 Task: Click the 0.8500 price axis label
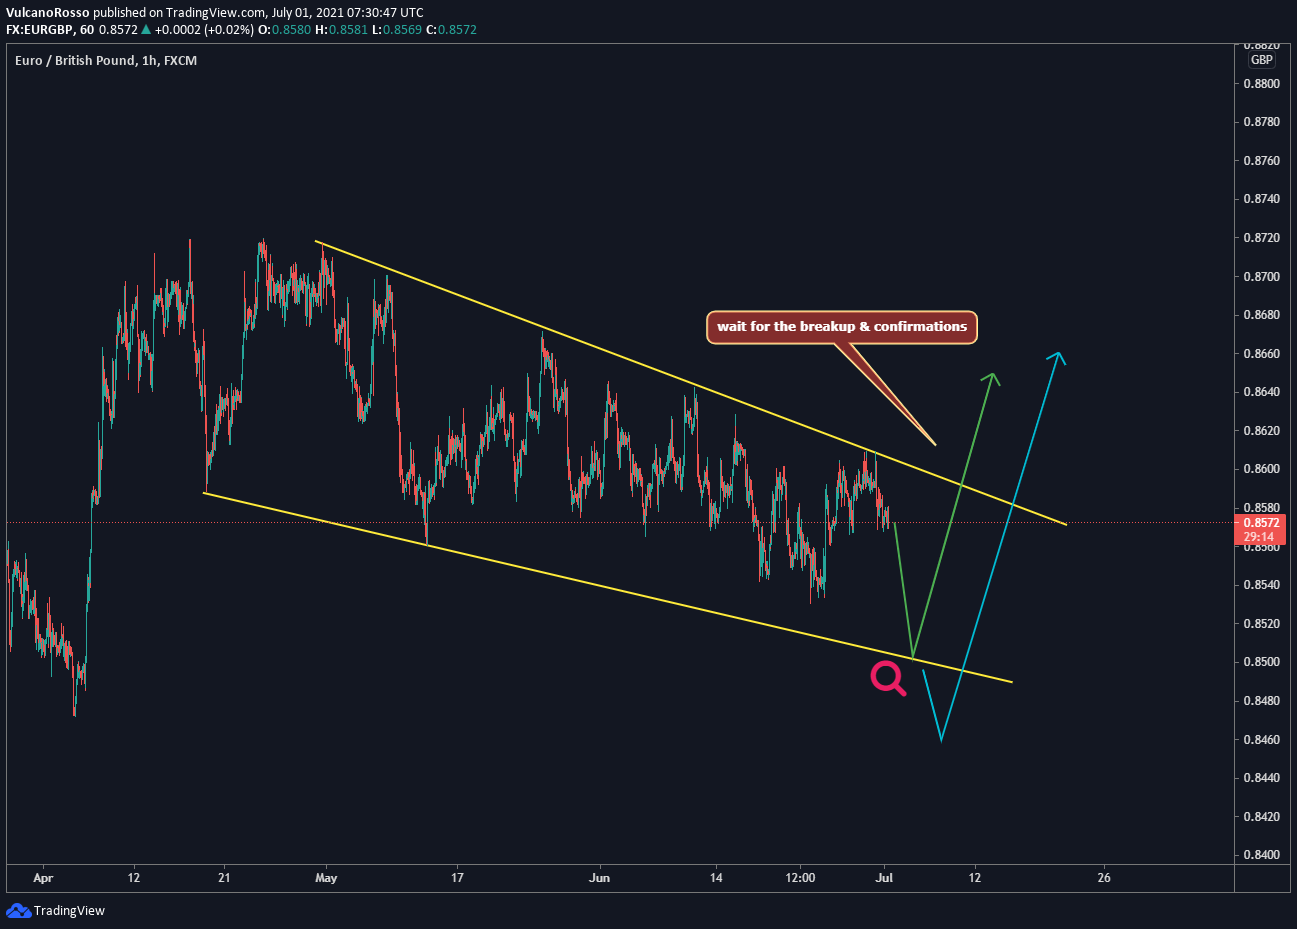[x=1261, y=662]
